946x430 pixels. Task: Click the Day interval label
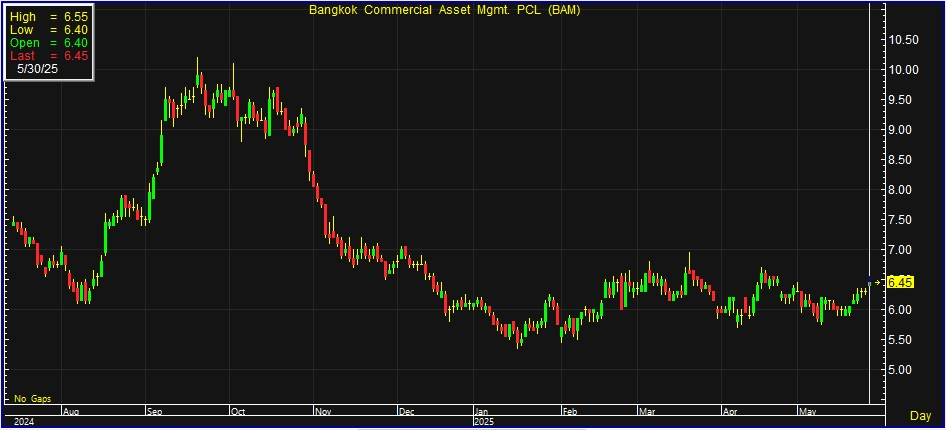(920, 416)
